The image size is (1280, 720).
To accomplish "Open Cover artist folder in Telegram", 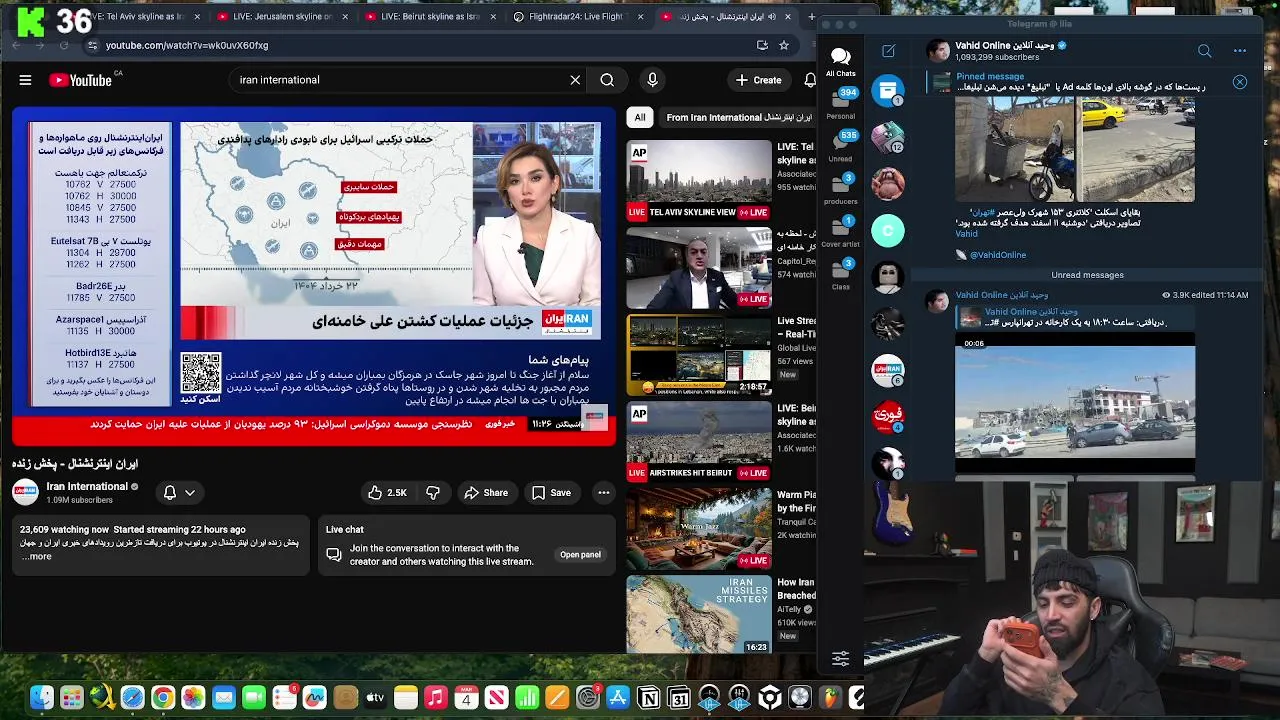I will pyautogui.click(x=840, y=233).
